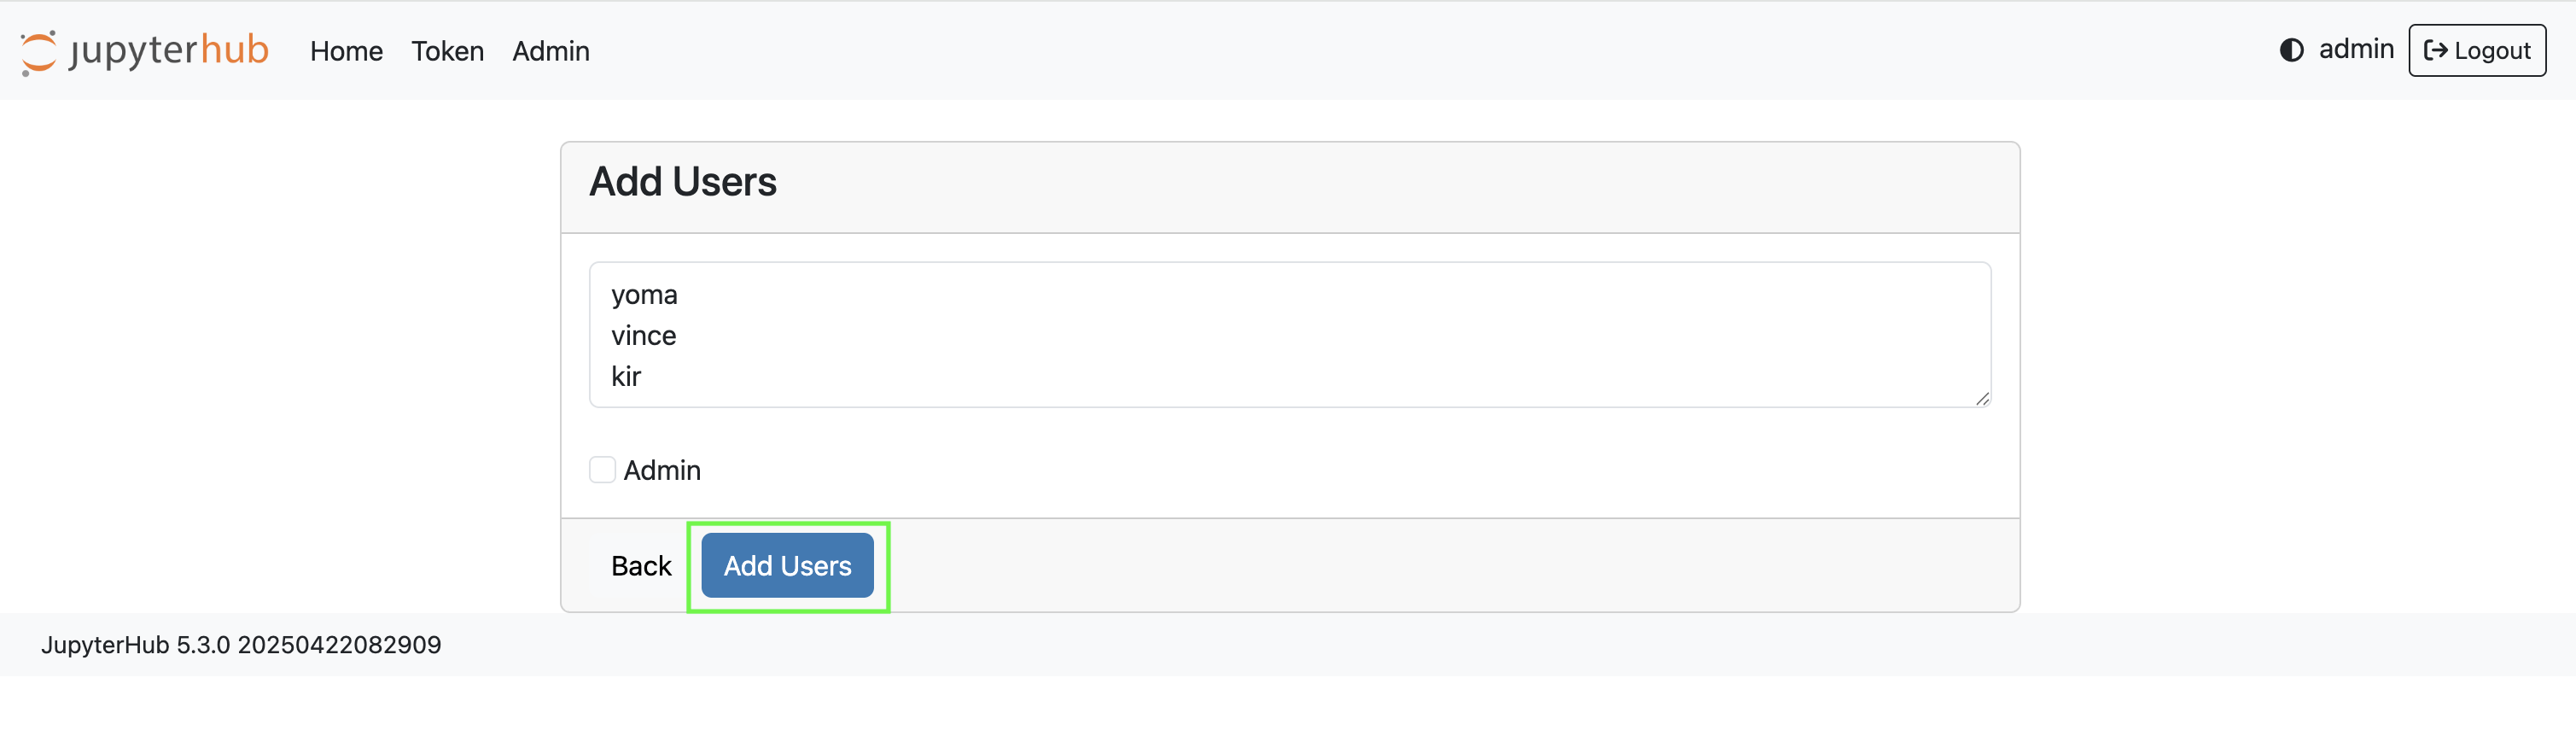The height and width of the screenshot is (748, 2576).
Task: Toggle dark mode with the half-circle icon
Action: 2291,51
